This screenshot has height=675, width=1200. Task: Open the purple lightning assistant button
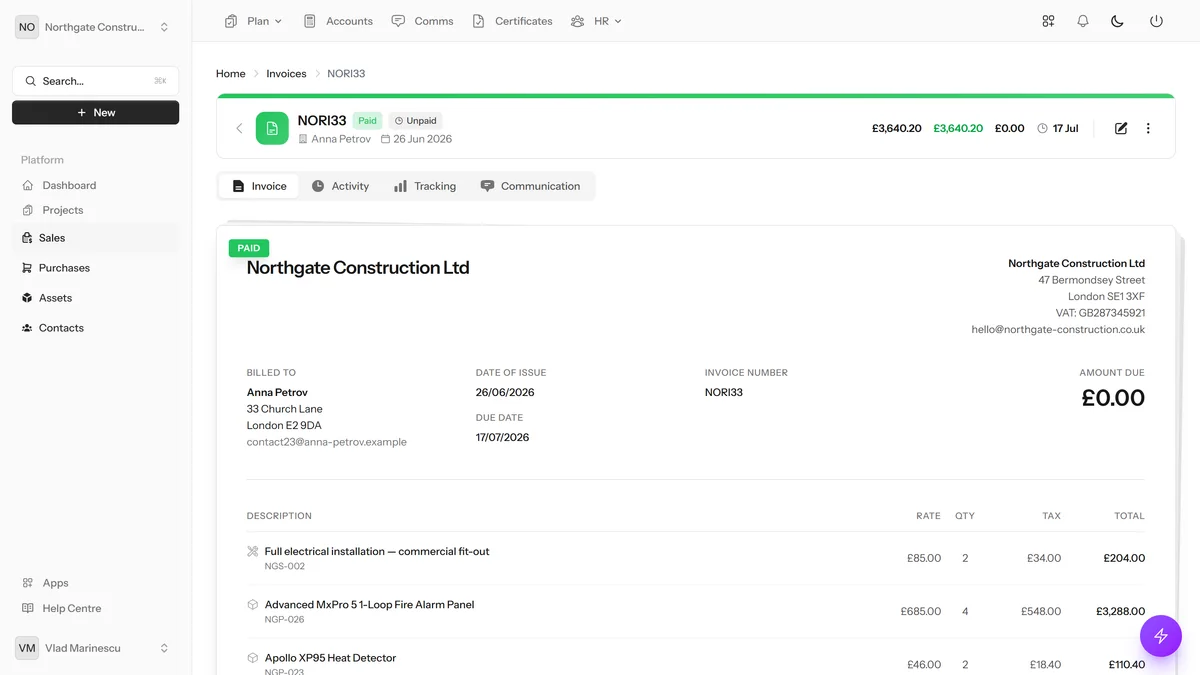(1161, 636)
